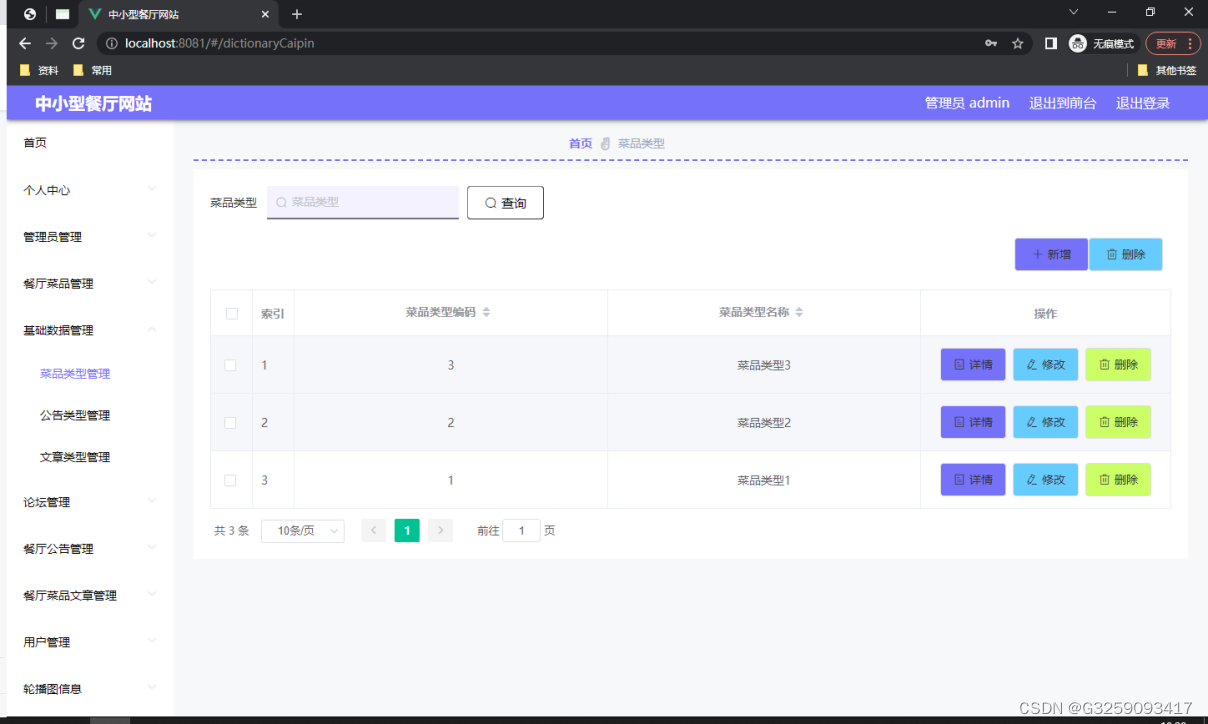Click 退出到前台 in the header
The height and width of the screenshot is (724, 1208).
coord(1063,103)
